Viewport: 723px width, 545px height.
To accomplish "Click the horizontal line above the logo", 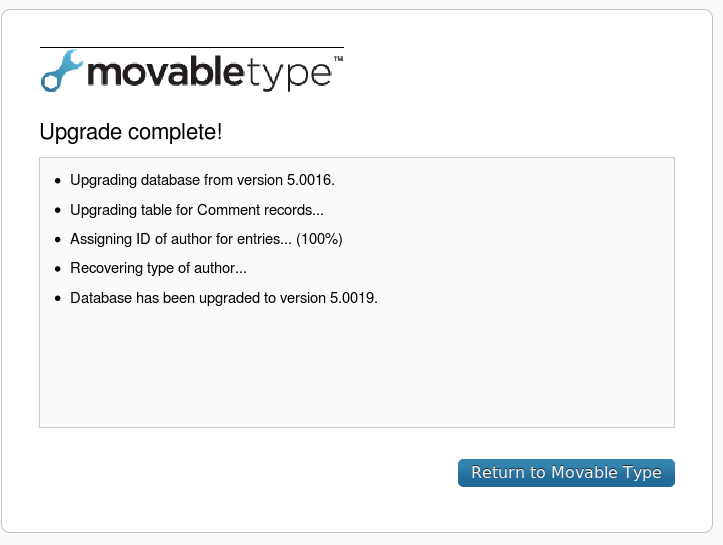I will click(192, 47).
